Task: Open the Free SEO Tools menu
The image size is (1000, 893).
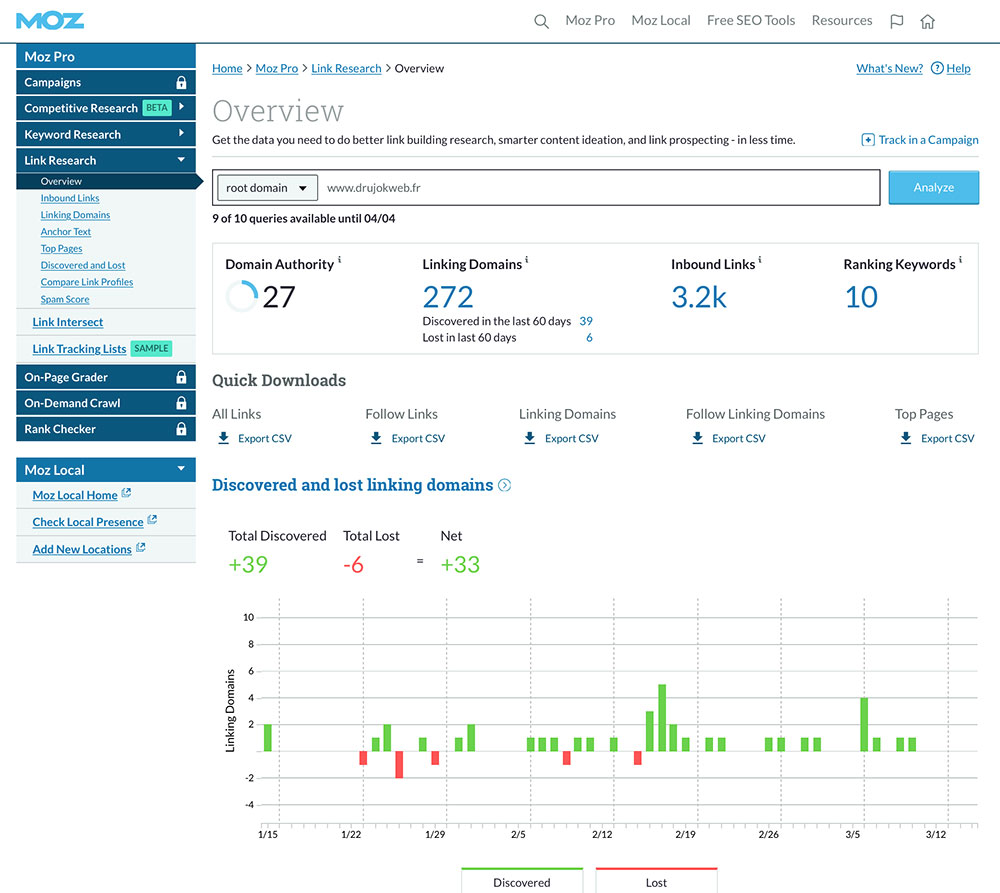Action: [x=751, y=20]
